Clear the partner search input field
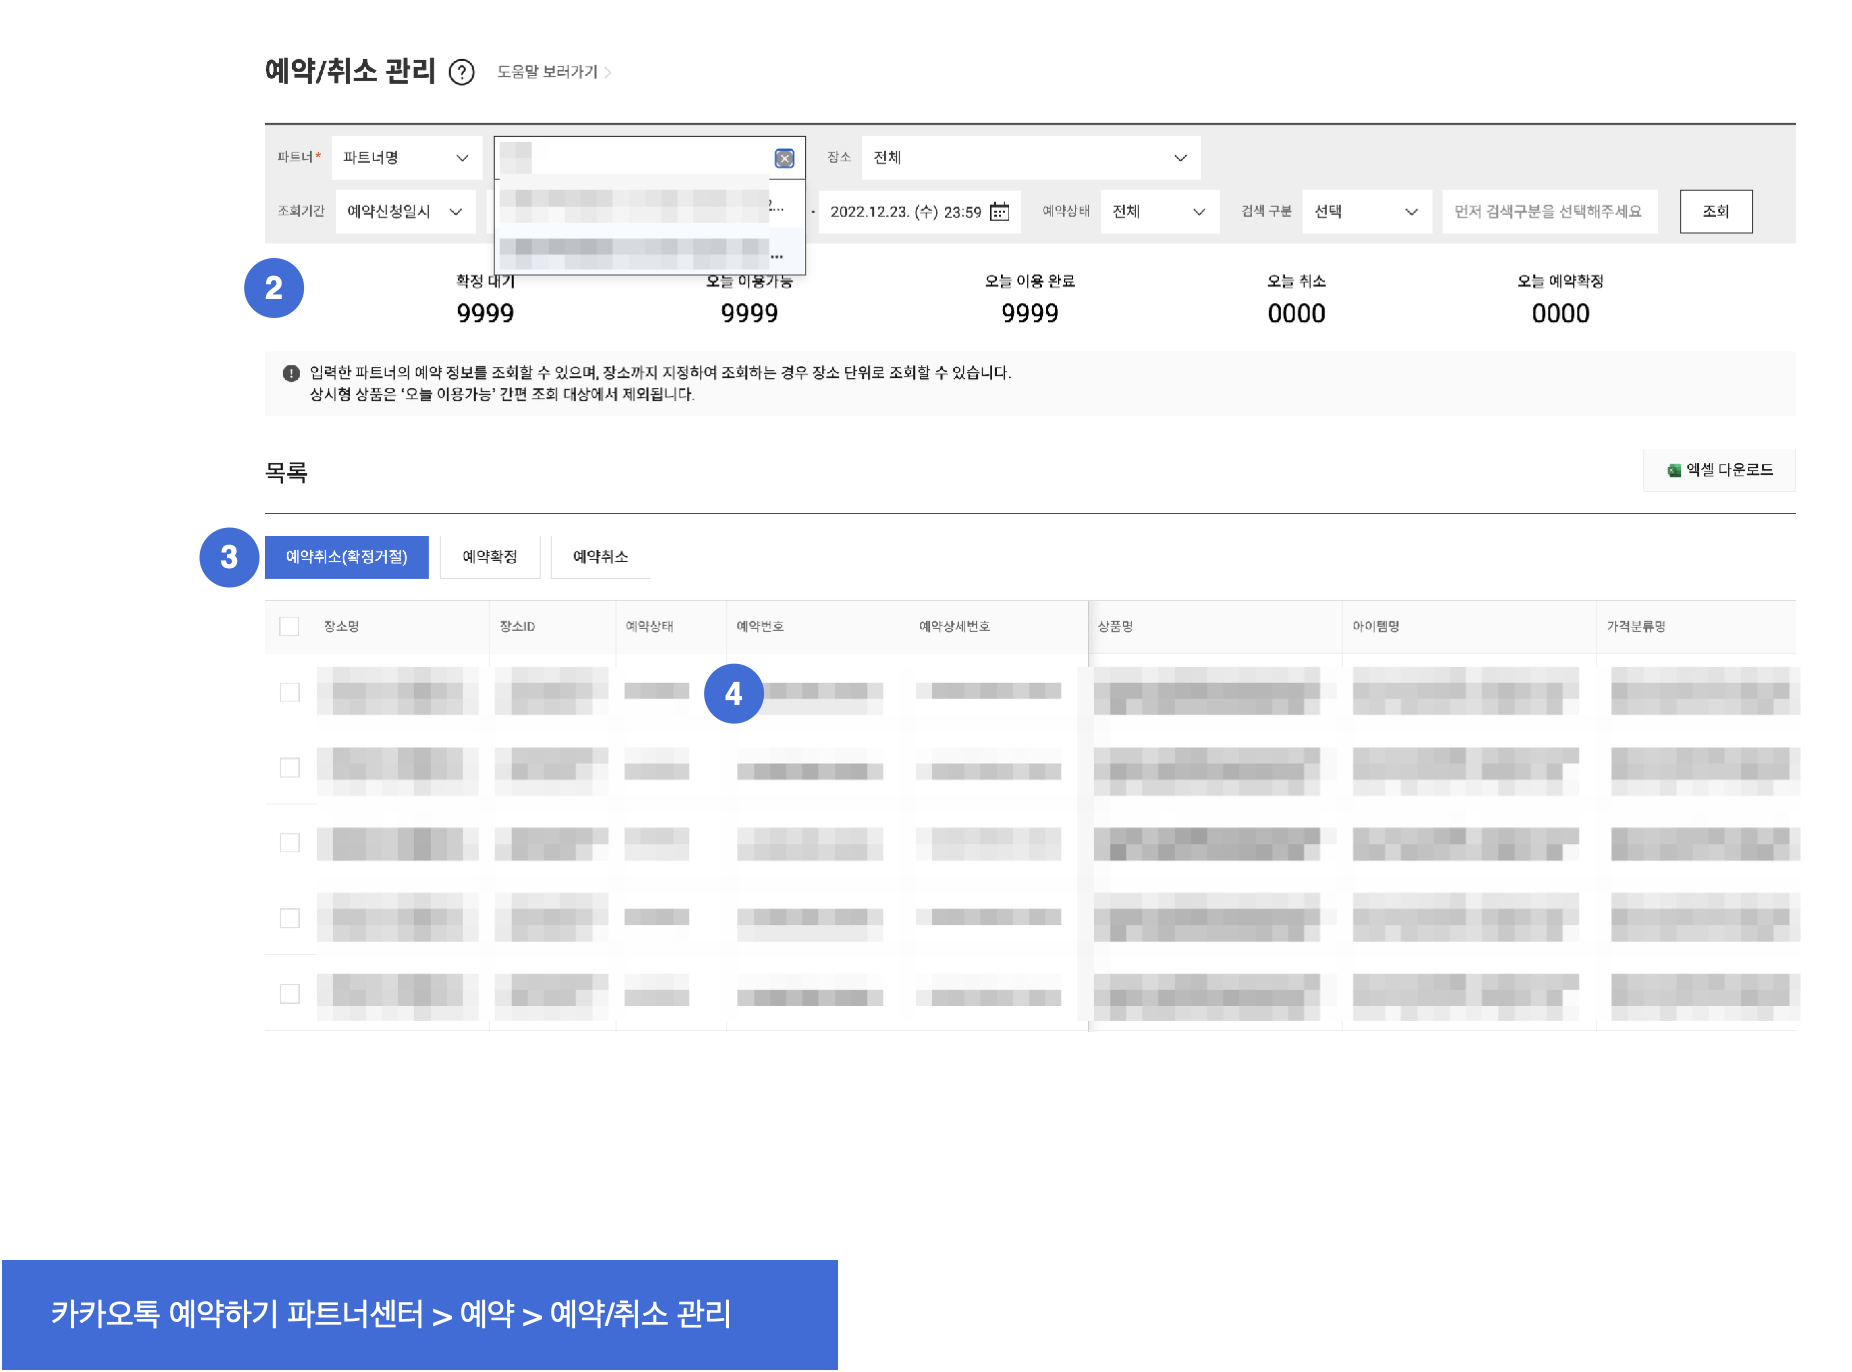Image resolution: width=1852 pixels, height=1372 pixels. [x=784, y=158]
